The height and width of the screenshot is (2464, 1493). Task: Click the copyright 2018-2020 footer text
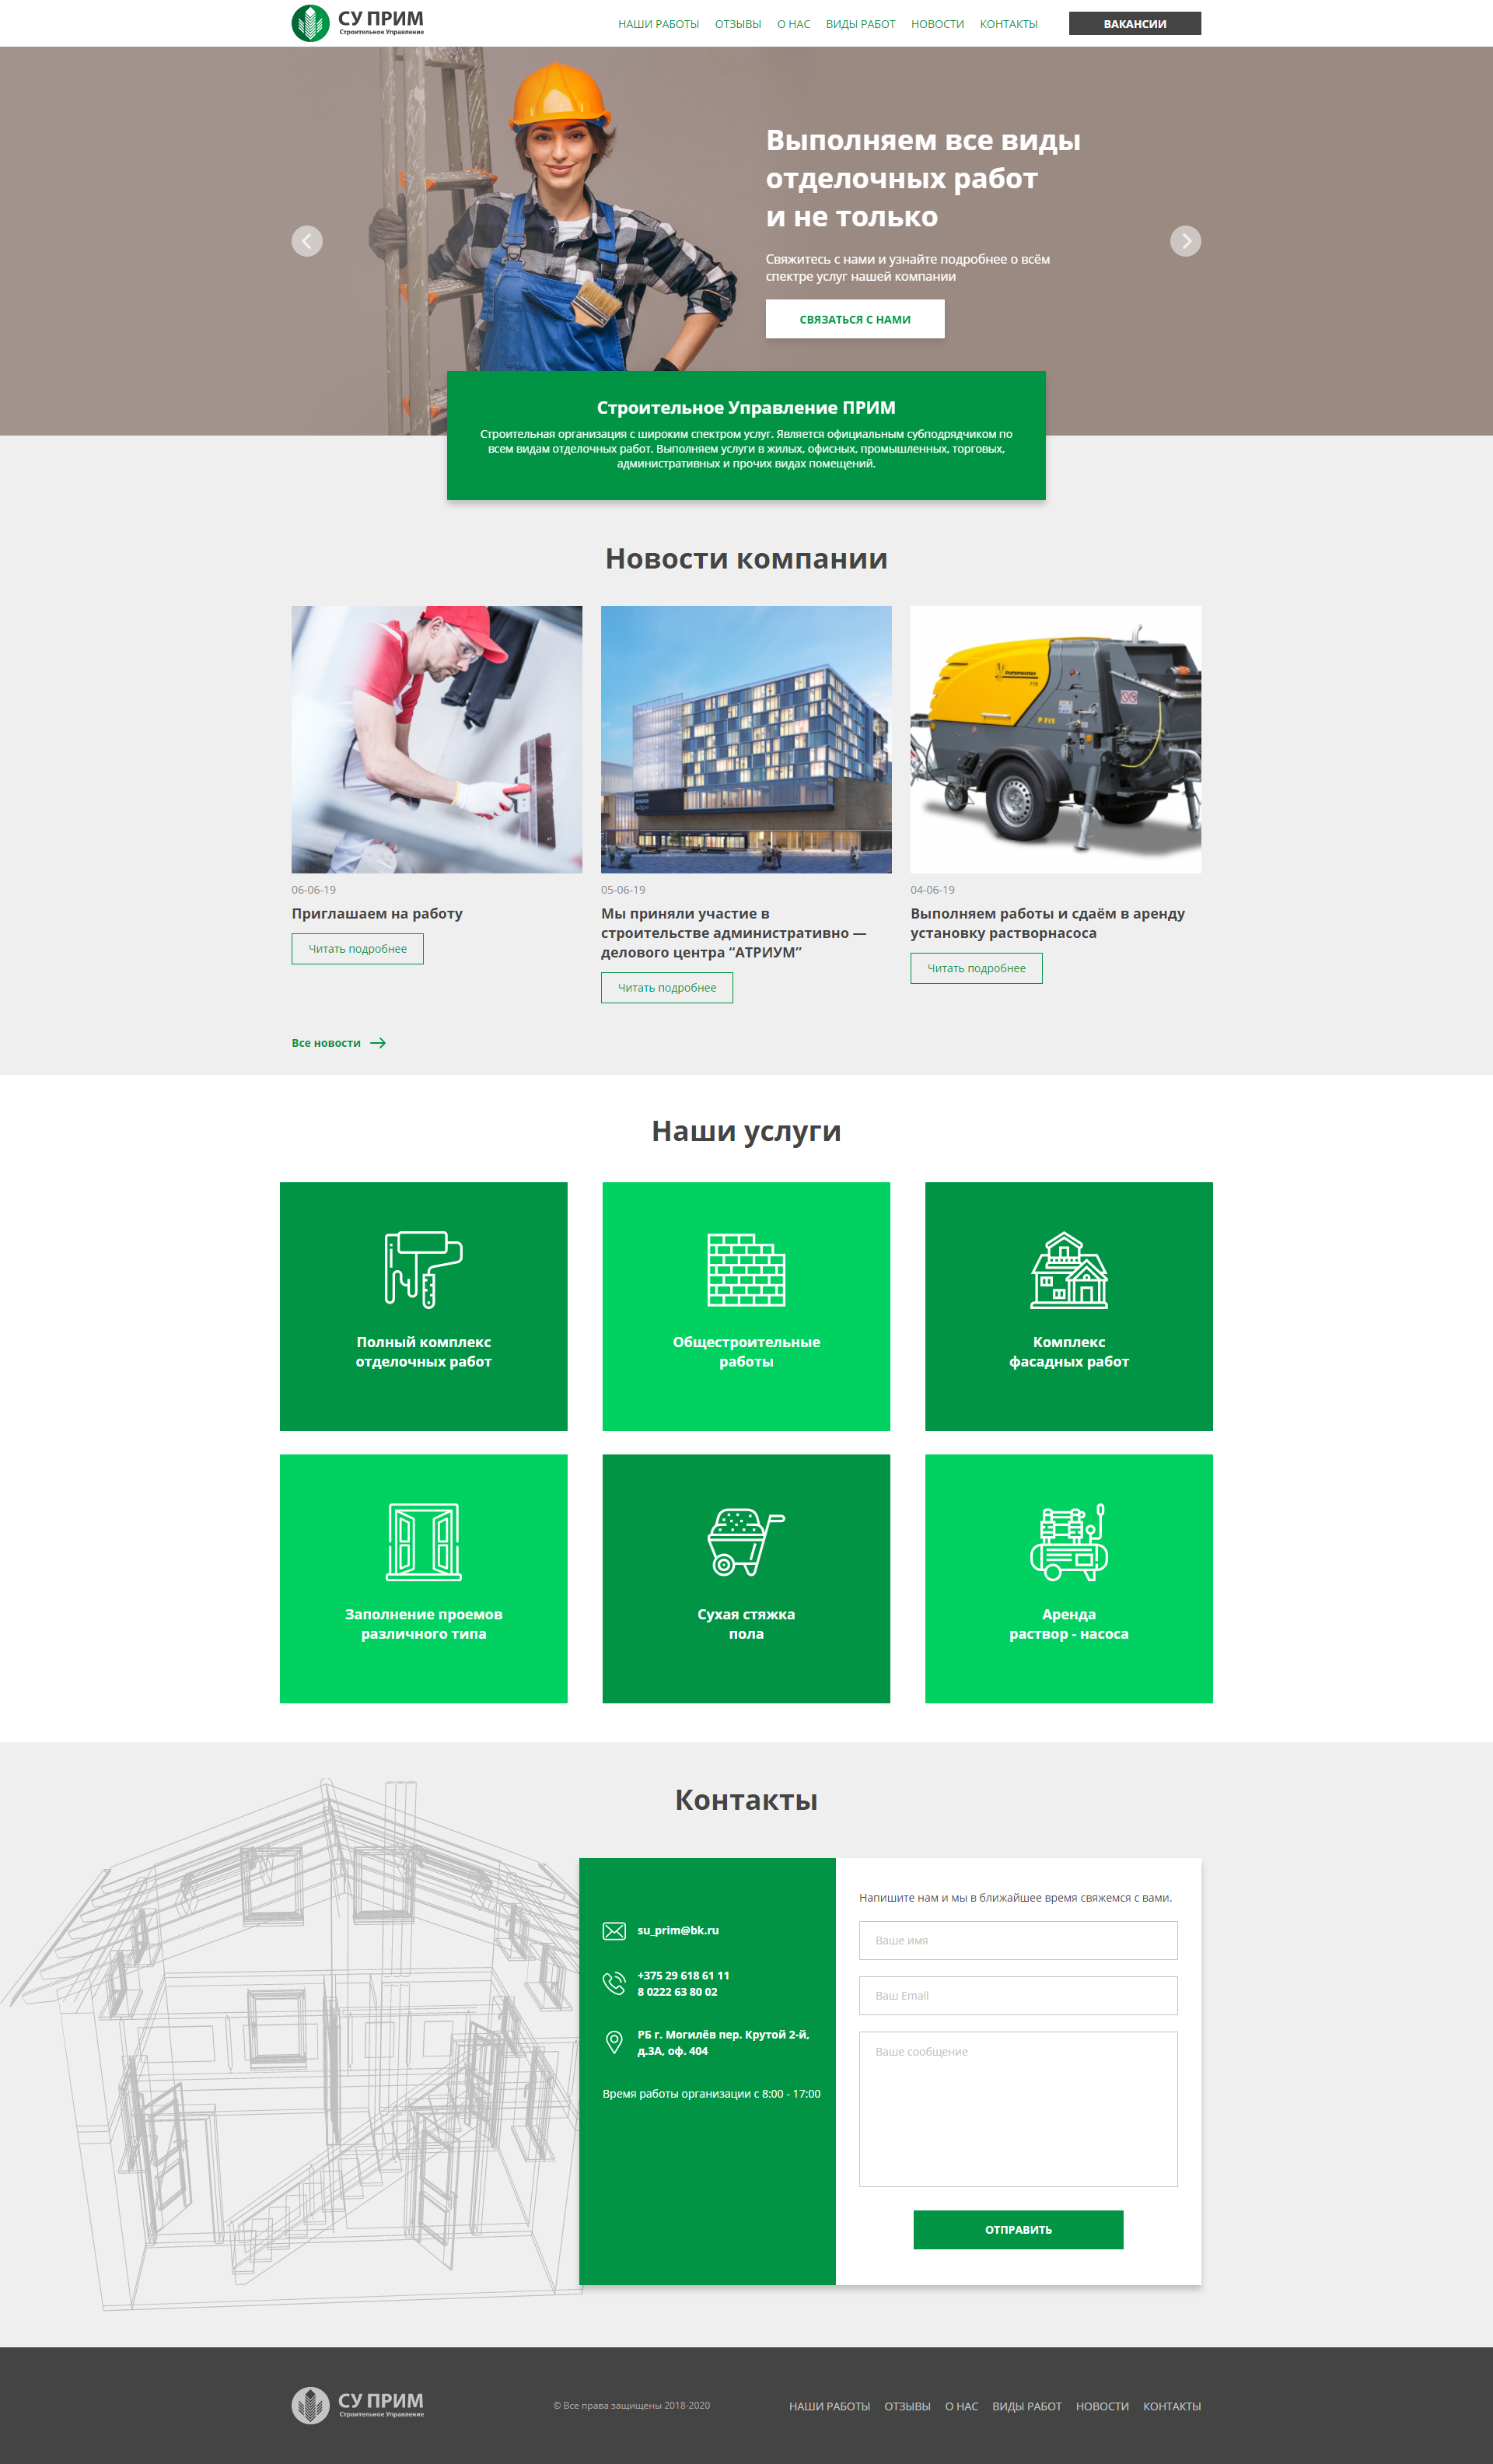coord(631,2406)
